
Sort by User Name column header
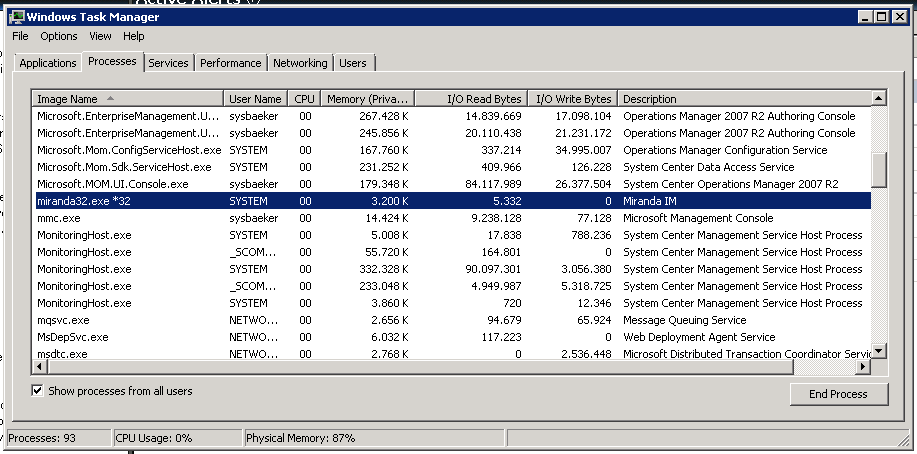tap(256, 99)
